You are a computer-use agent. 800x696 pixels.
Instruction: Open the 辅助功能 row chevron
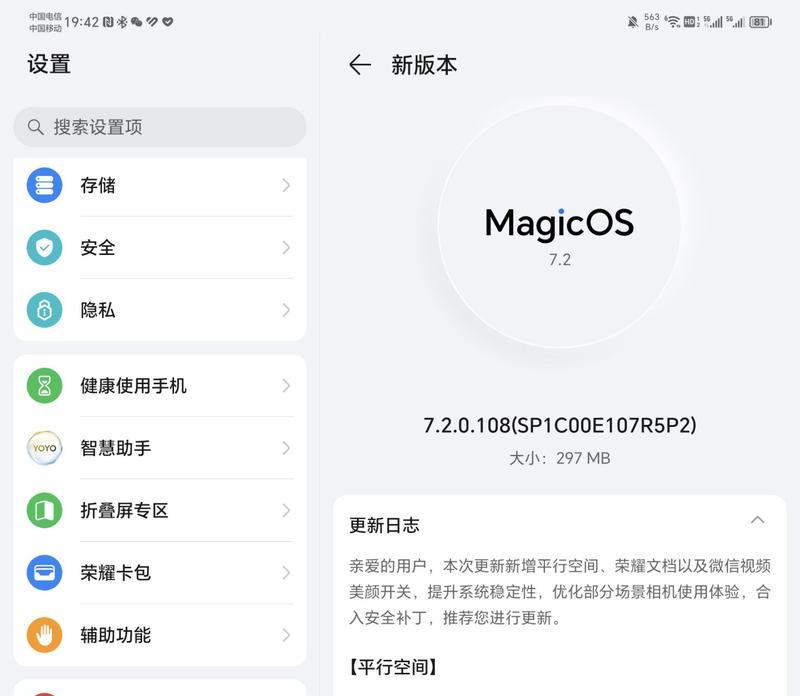click(286, 635)
